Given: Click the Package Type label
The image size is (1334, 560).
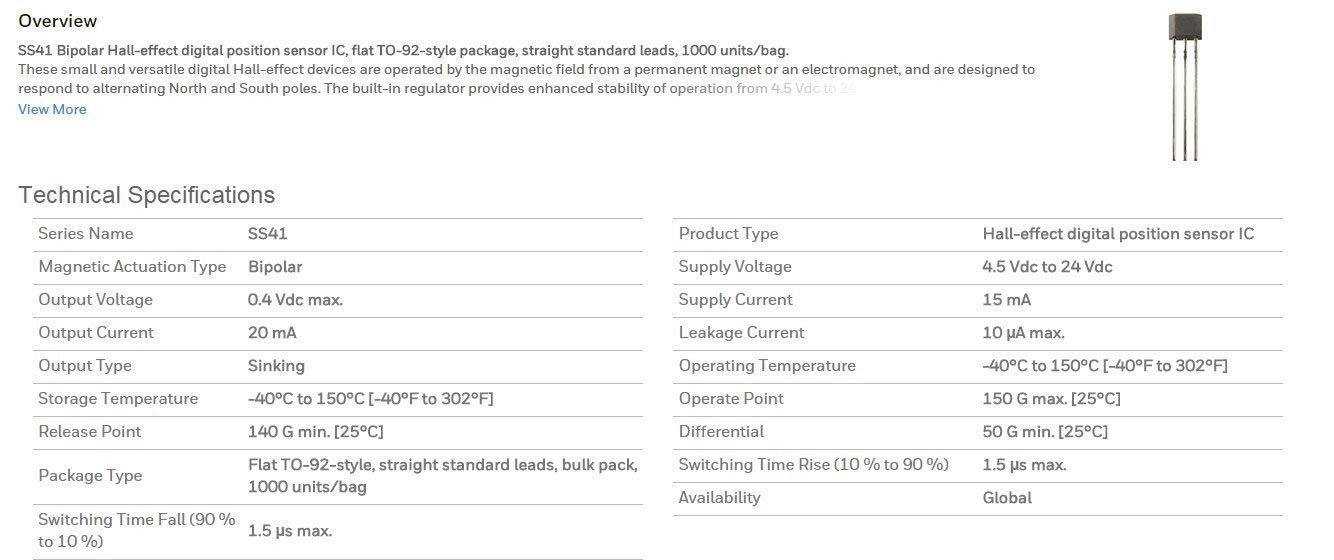Looking at the screenshot, I should coord(90,475).
